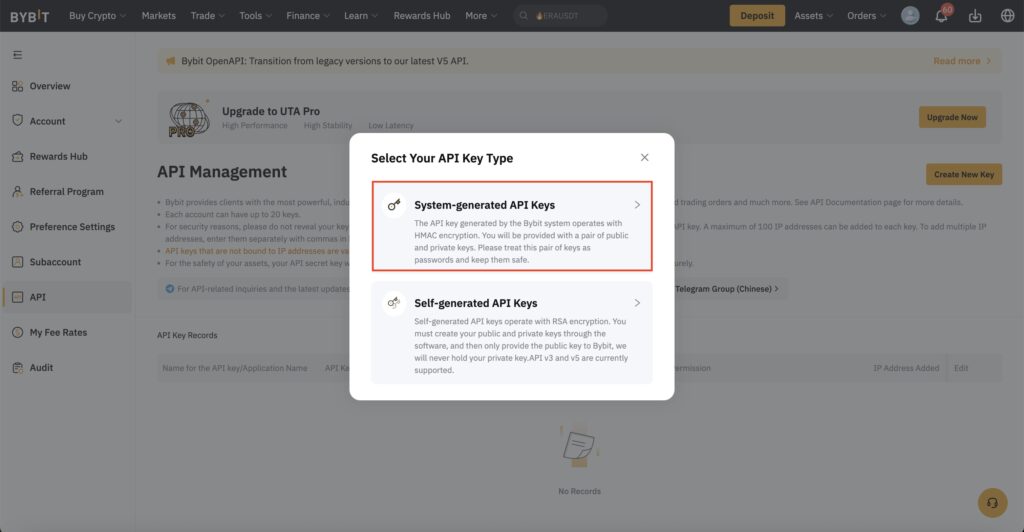Click the top search input field
1024x532 pixels.
(x=560, y=16)
